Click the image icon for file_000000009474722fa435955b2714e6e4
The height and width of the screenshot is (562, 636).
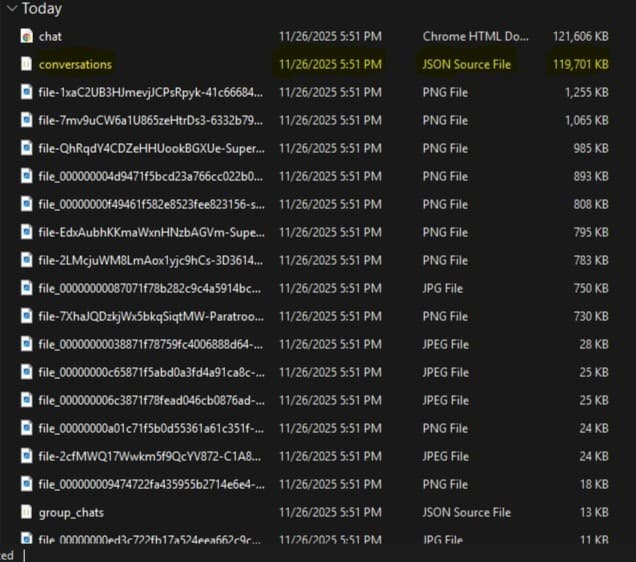coord(27,484)
